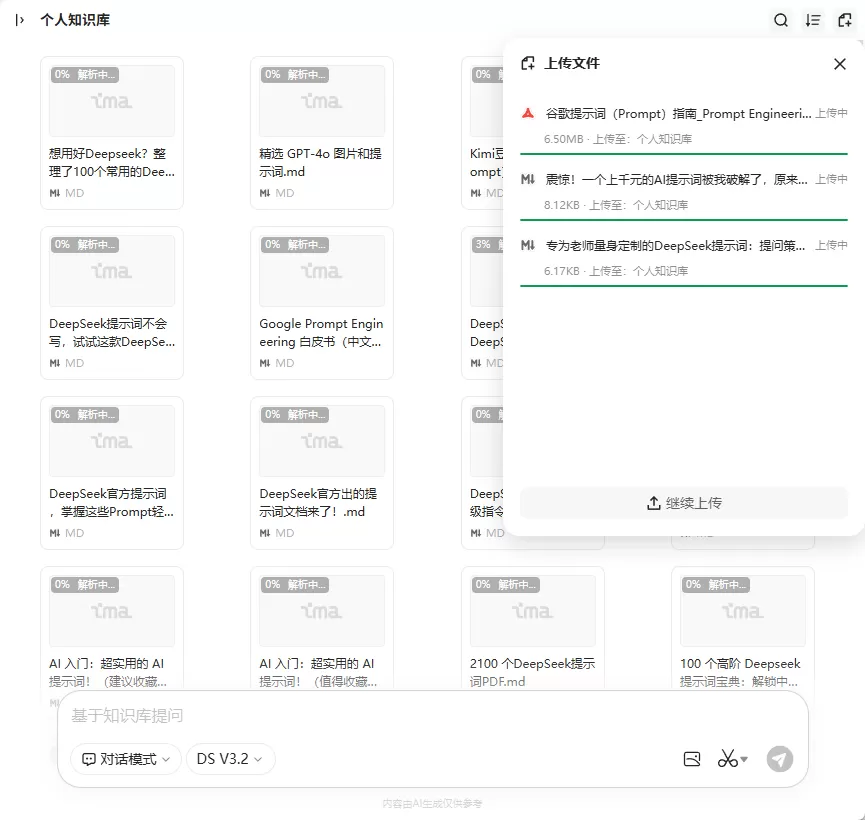Click the scissors screenshot tool icon
Image resolution: width=865 pixels, height=820 pixels.
click(727, 759)
